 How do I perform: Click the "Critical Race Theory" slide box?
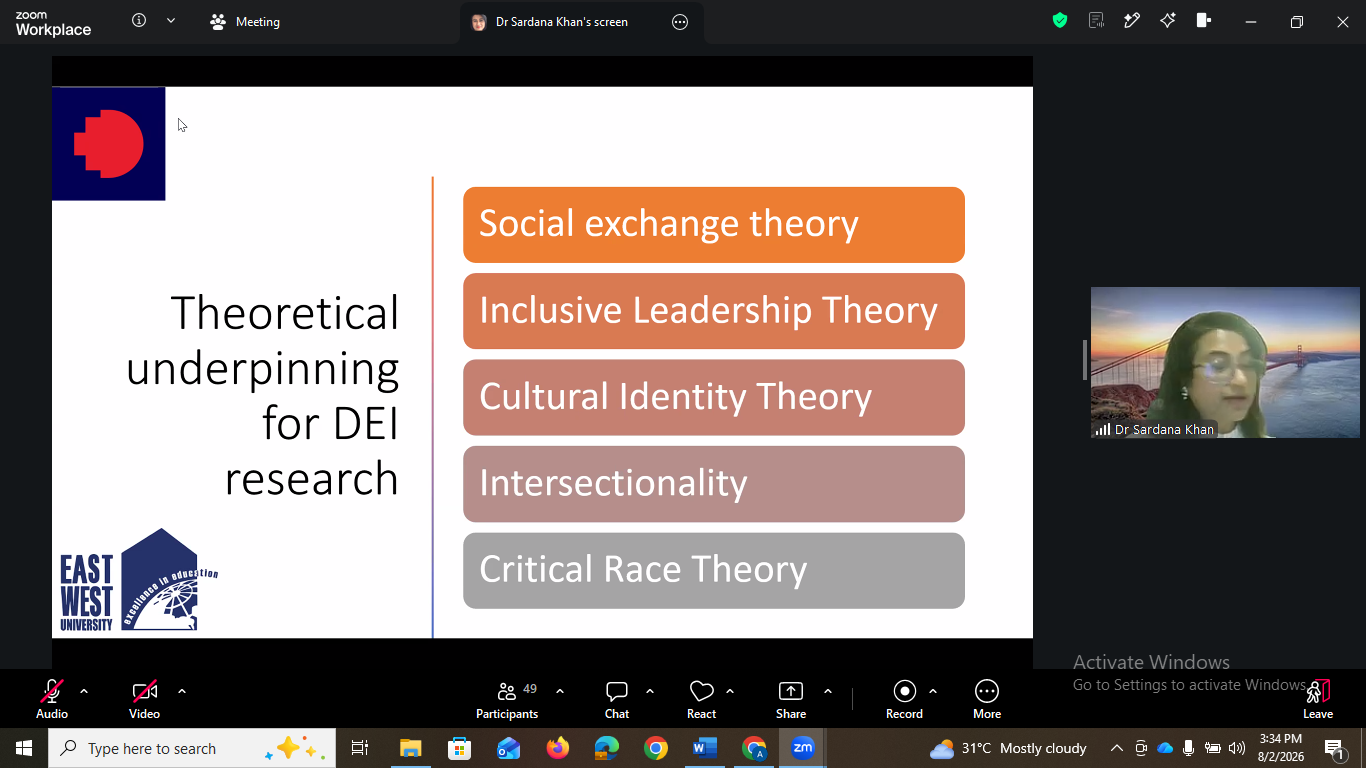(x=714, y=570)
